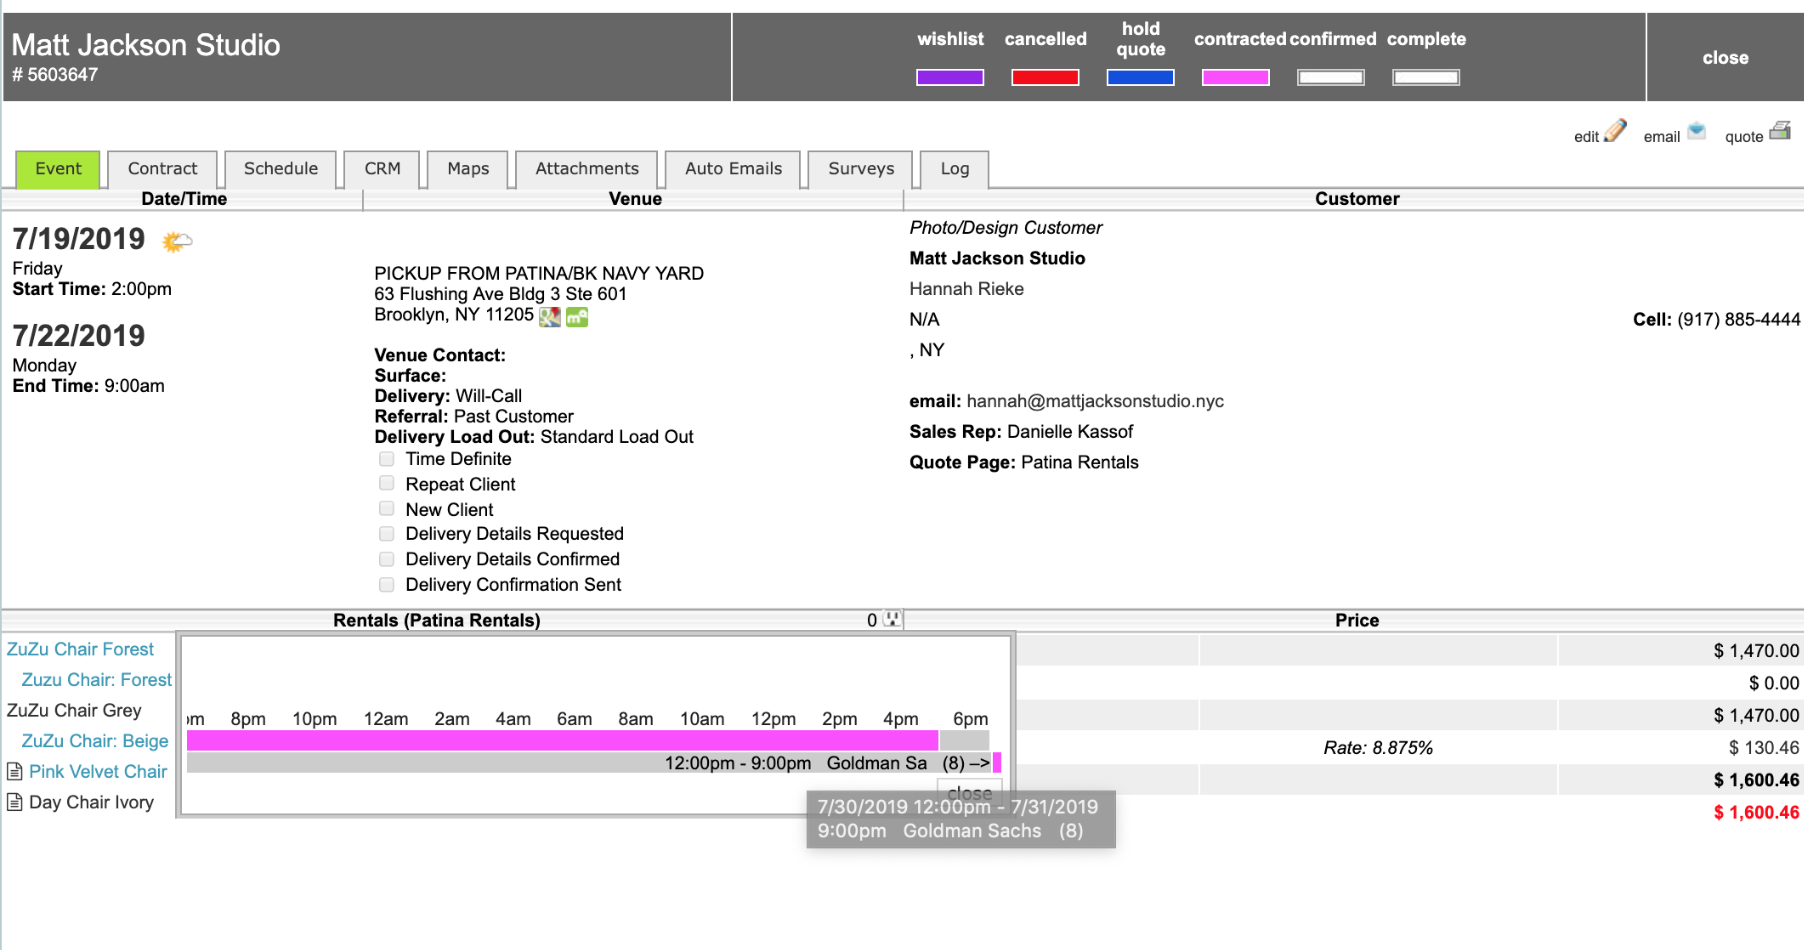This screenshot has width=1804, height=950.
Task: Open the note icon beside Pink Velvet Chair
Action: coord(15,772)
